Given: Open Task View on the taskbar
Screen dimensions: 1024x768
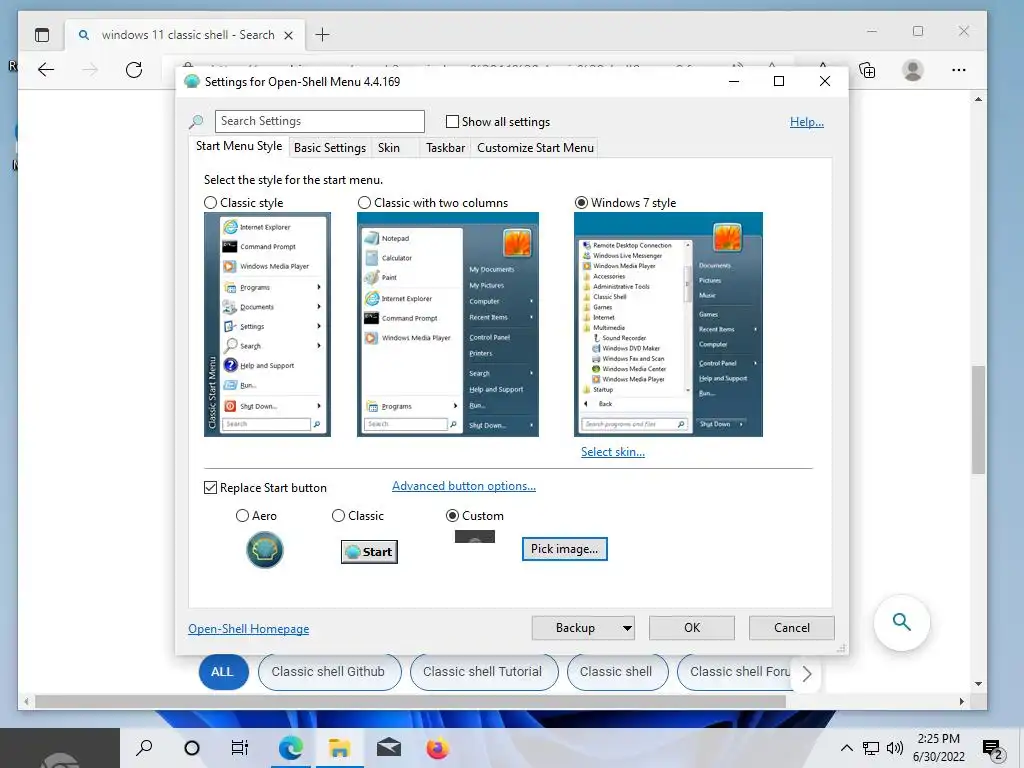Looking at the screenshot, I should point(240,748).
